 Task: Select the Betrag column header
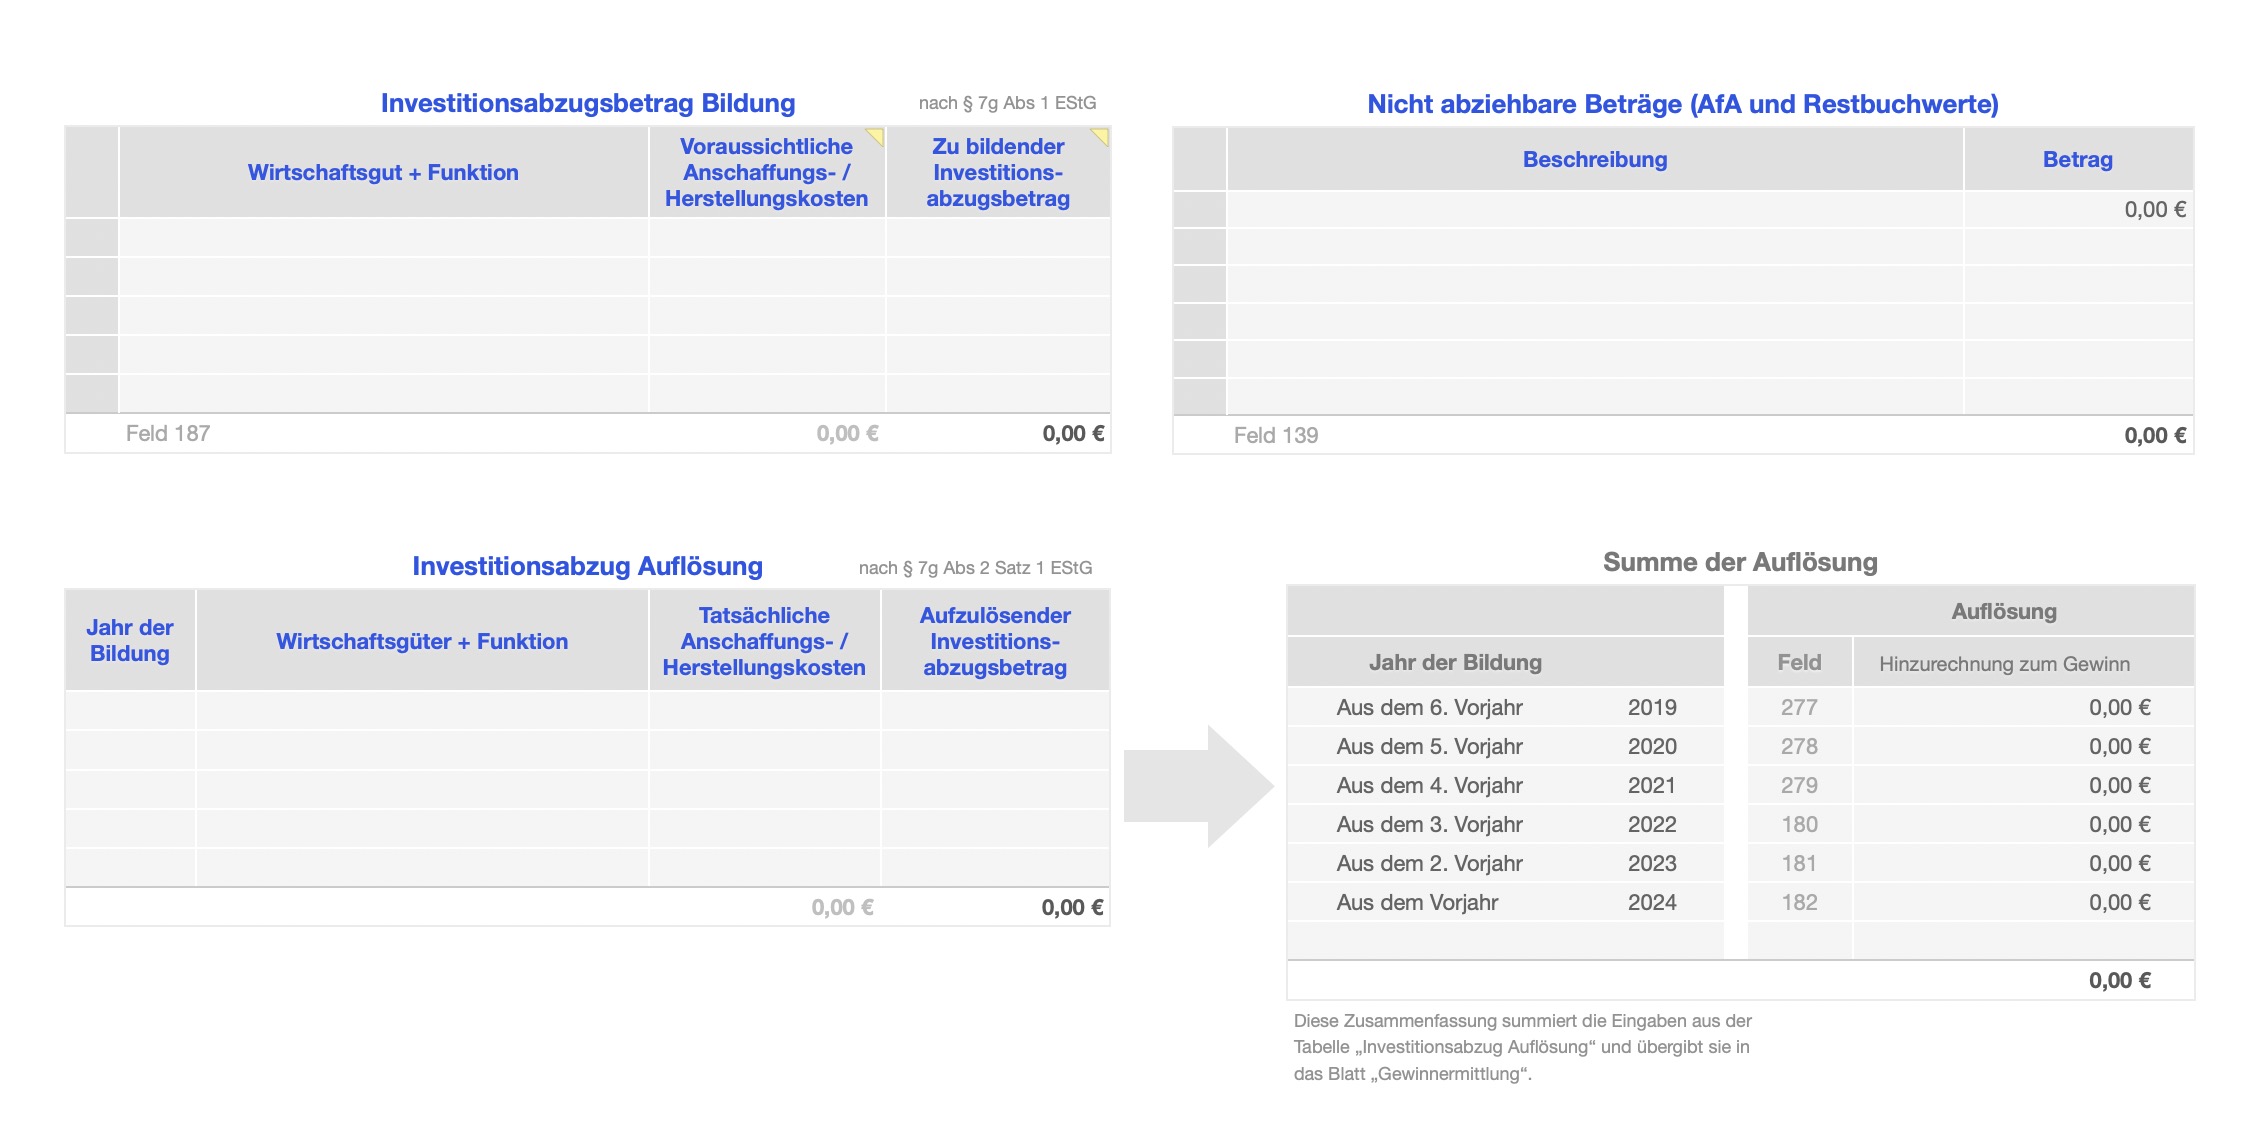[2077, 159]
